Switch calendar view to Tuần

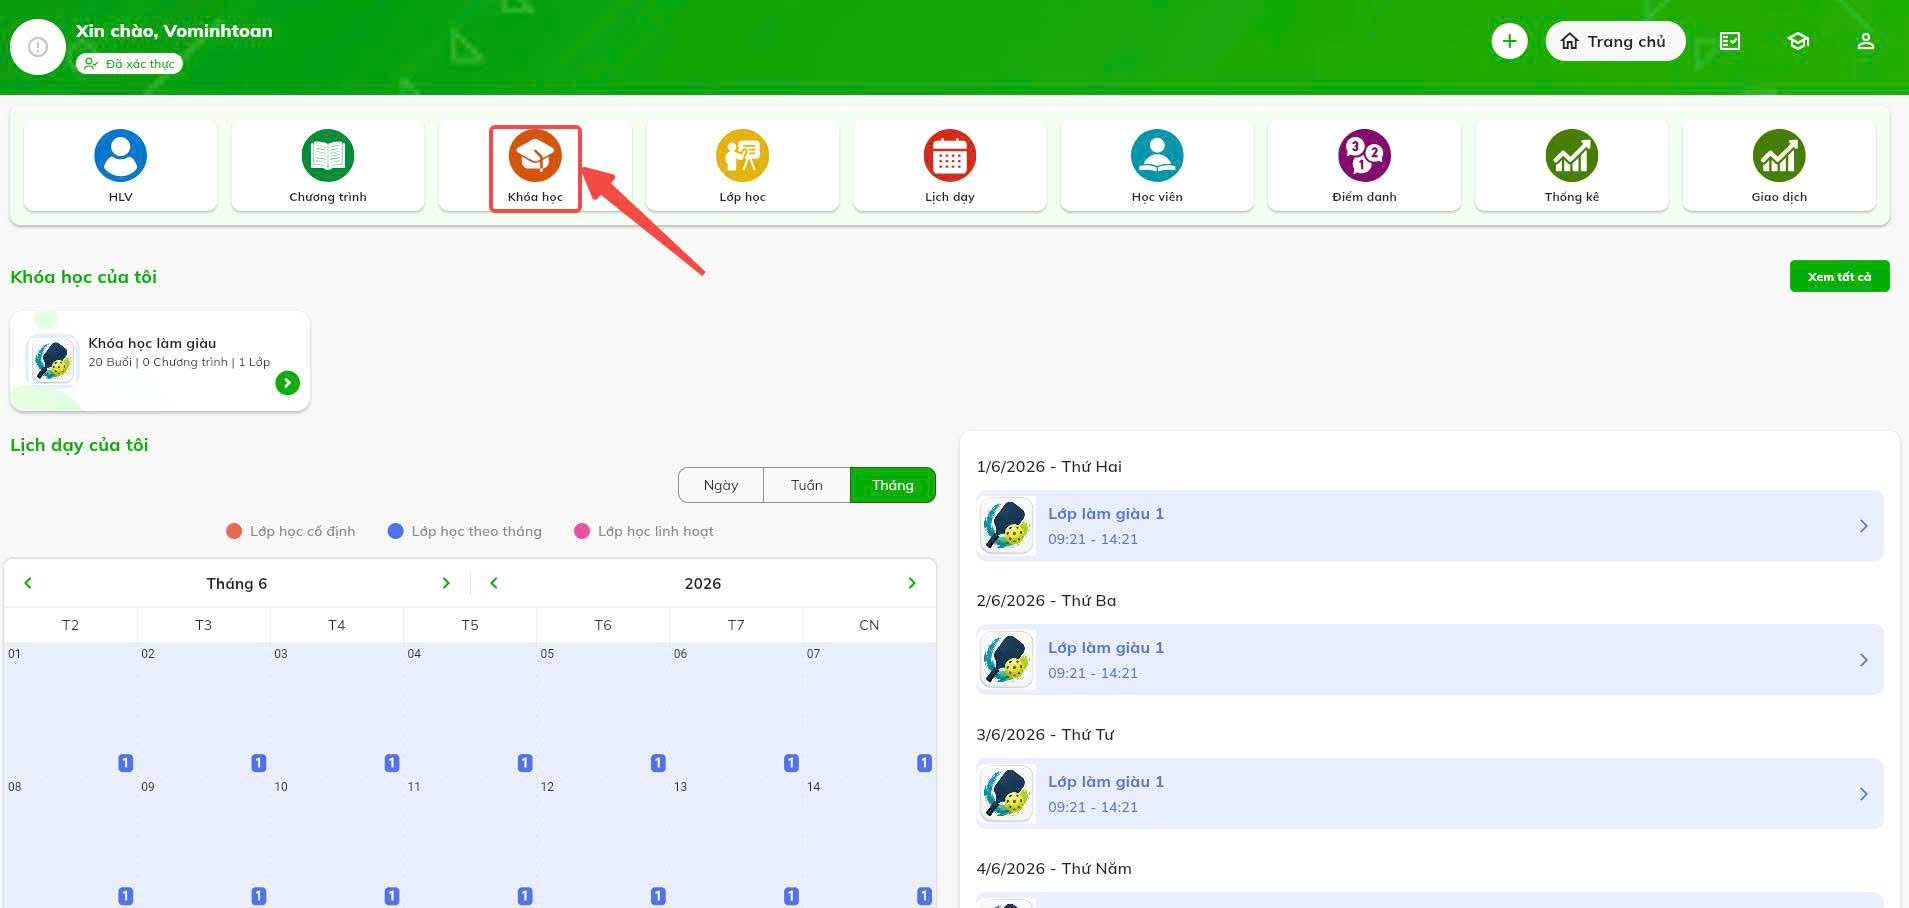coord(806,485)
